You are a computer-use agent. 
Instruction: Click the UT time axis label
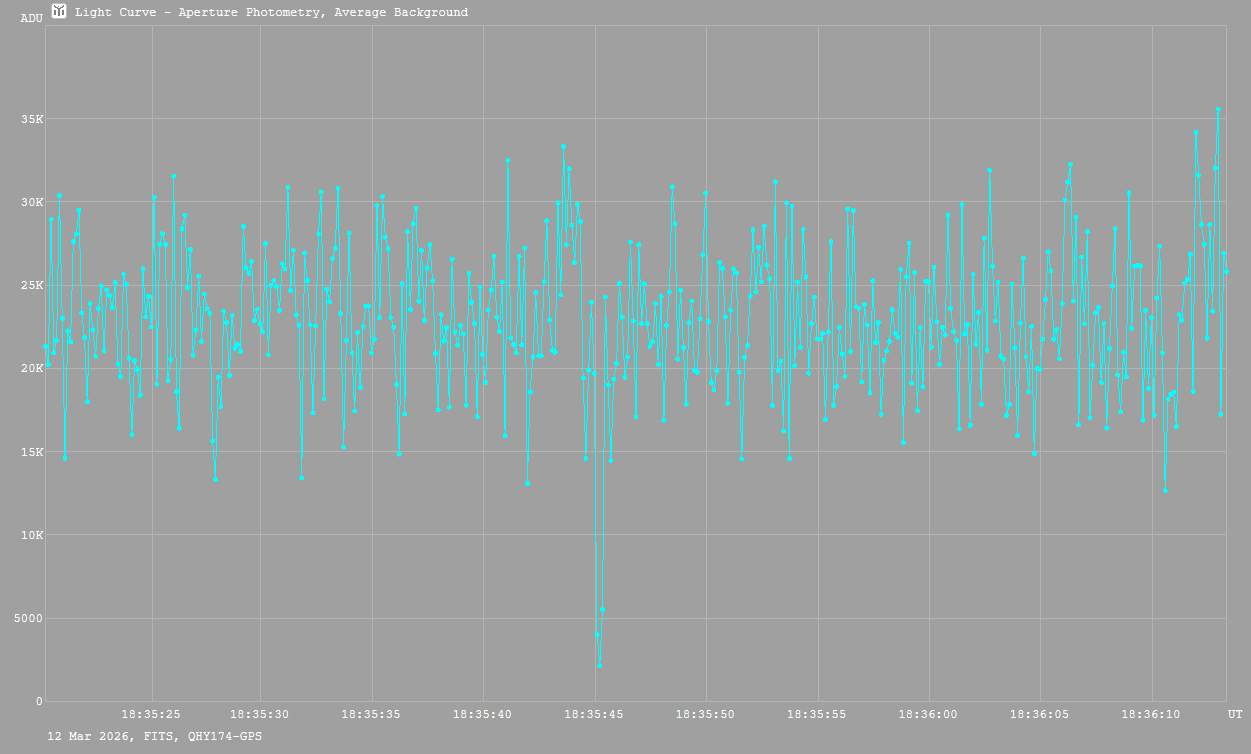coord(1235,714)
